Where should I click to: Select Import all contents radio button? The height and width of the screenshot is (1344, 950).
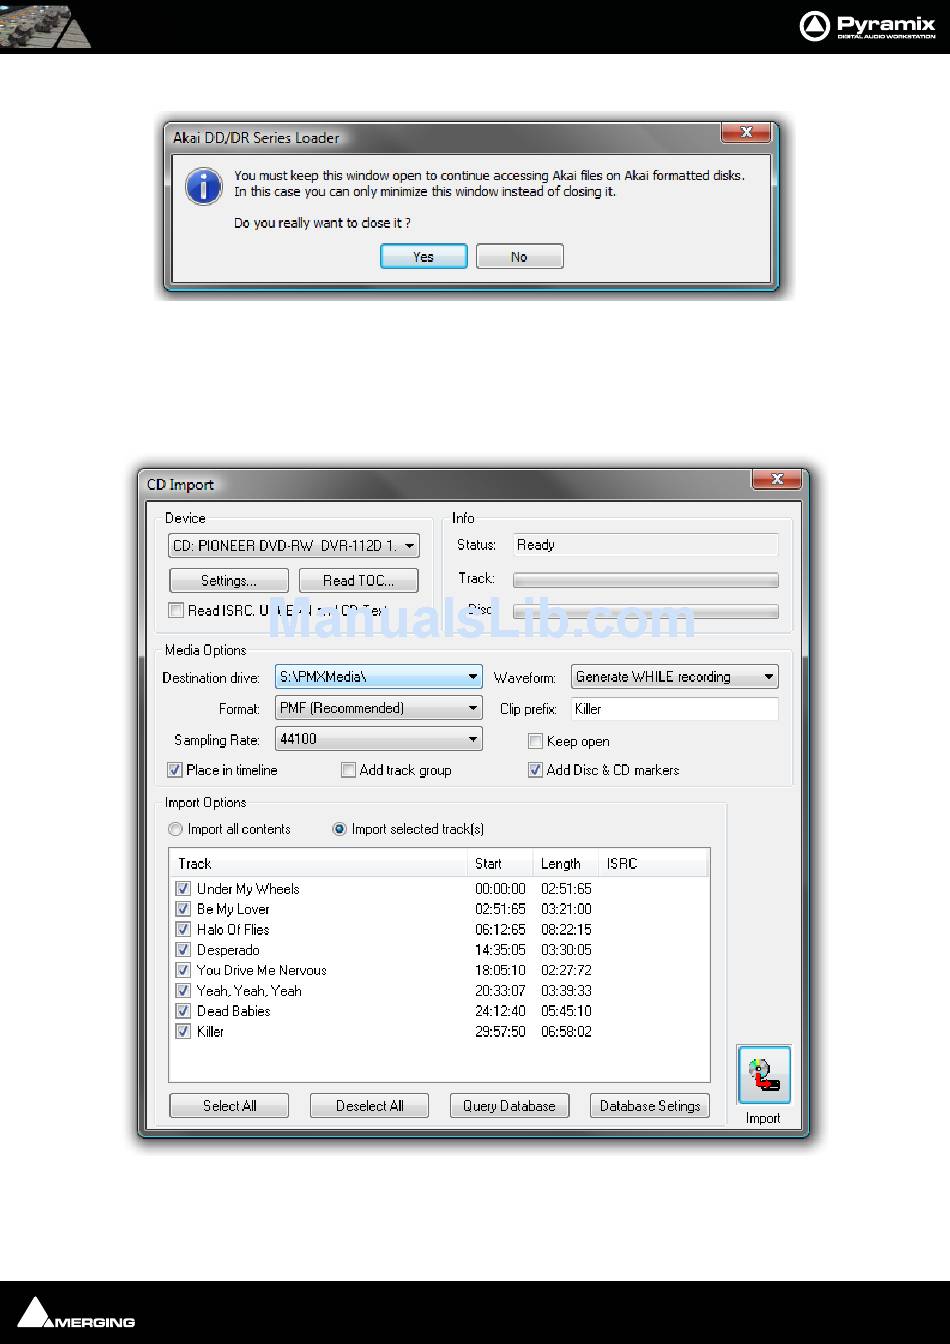(x=176, y=829)
